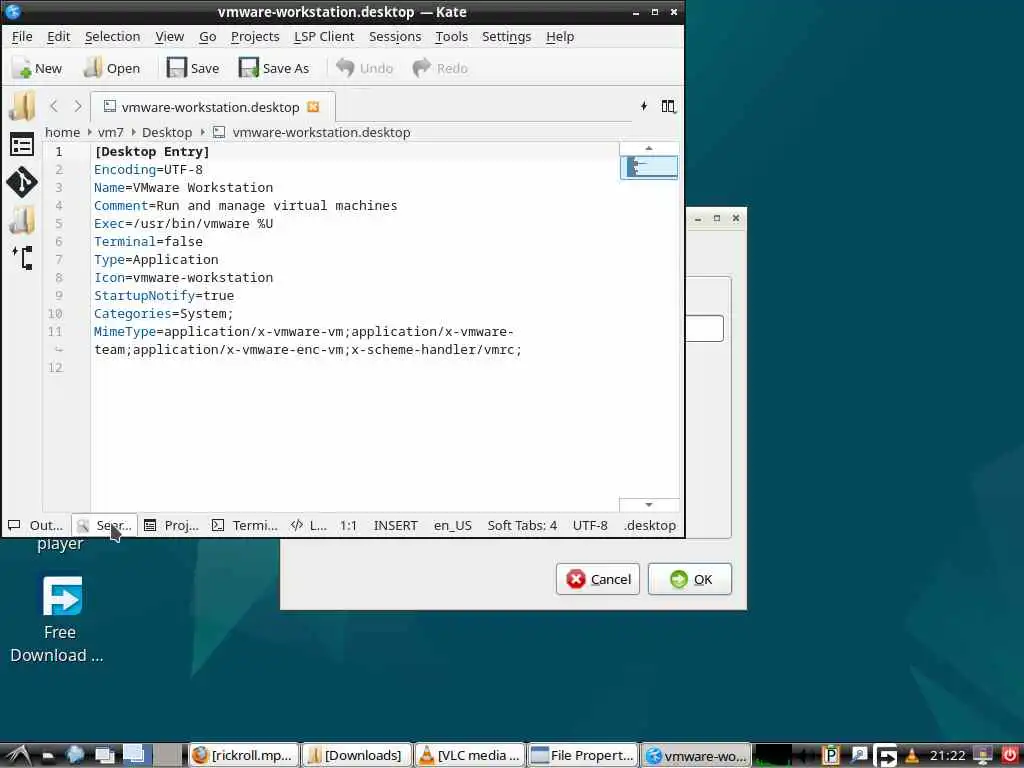
Task: Go to previous tab with back arrow
Action: 54,106
